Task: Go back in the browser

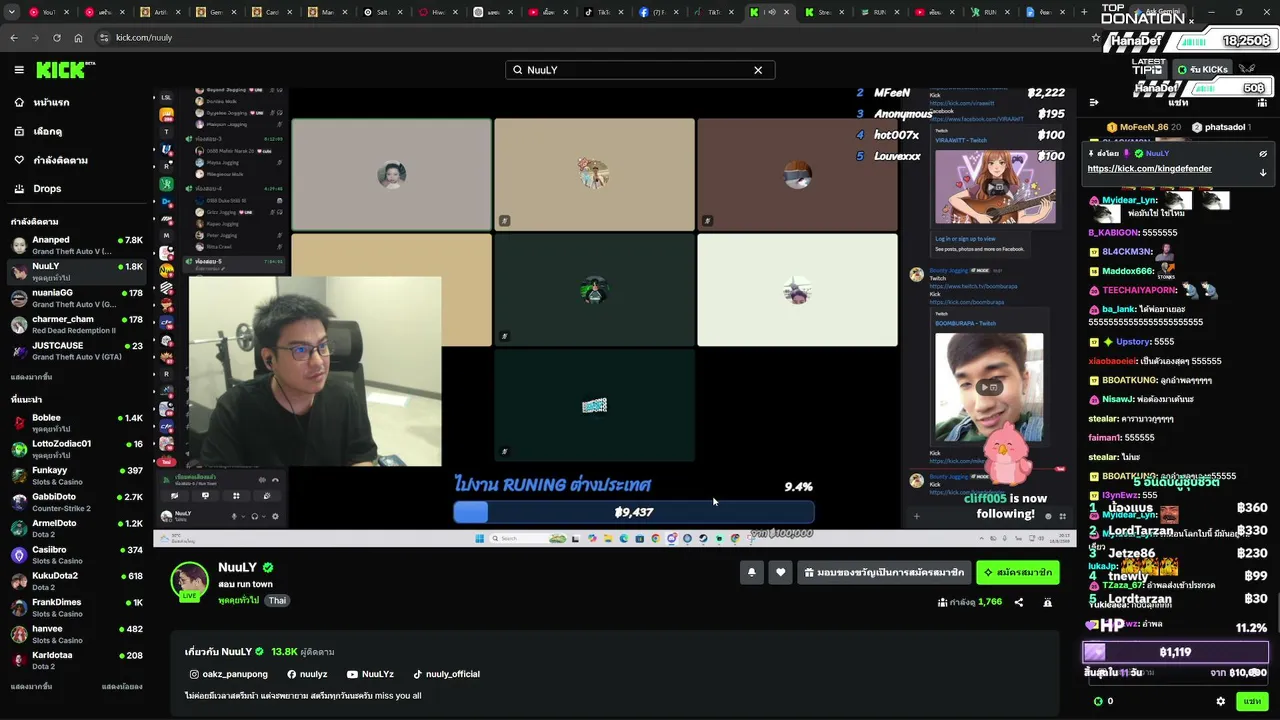Action: (14, 37)
